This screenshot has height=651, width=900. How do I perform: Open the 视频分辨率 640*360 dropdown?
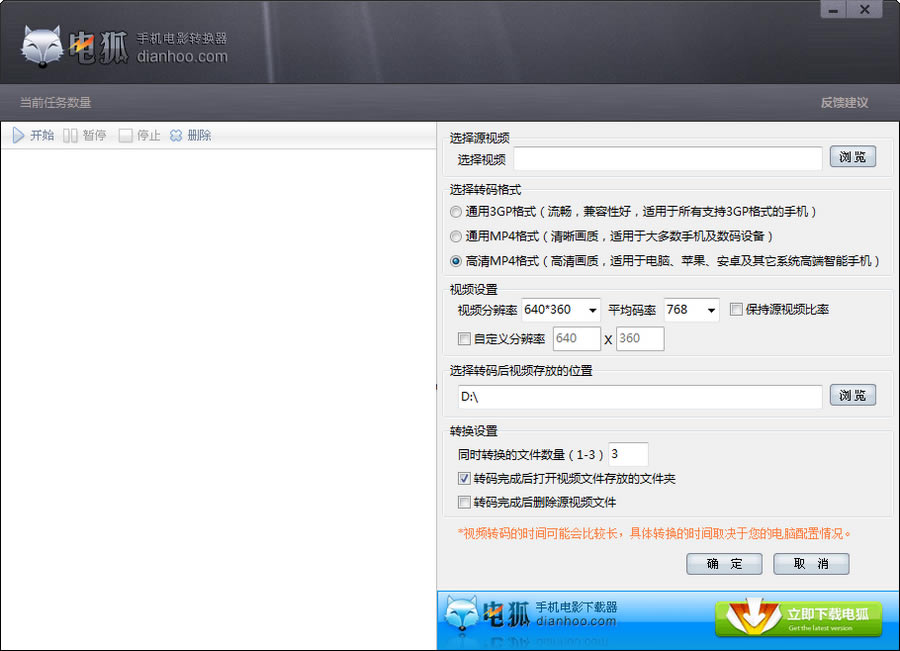coord(593,310)
